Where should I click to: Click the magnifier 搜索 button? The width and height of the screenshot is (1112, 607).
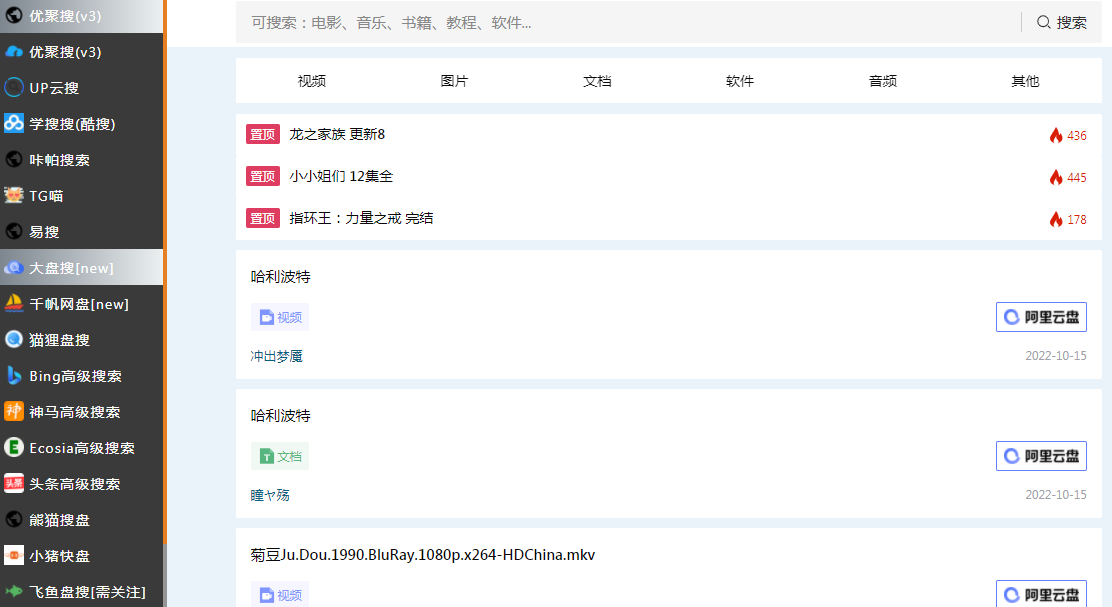[1062, 23]
